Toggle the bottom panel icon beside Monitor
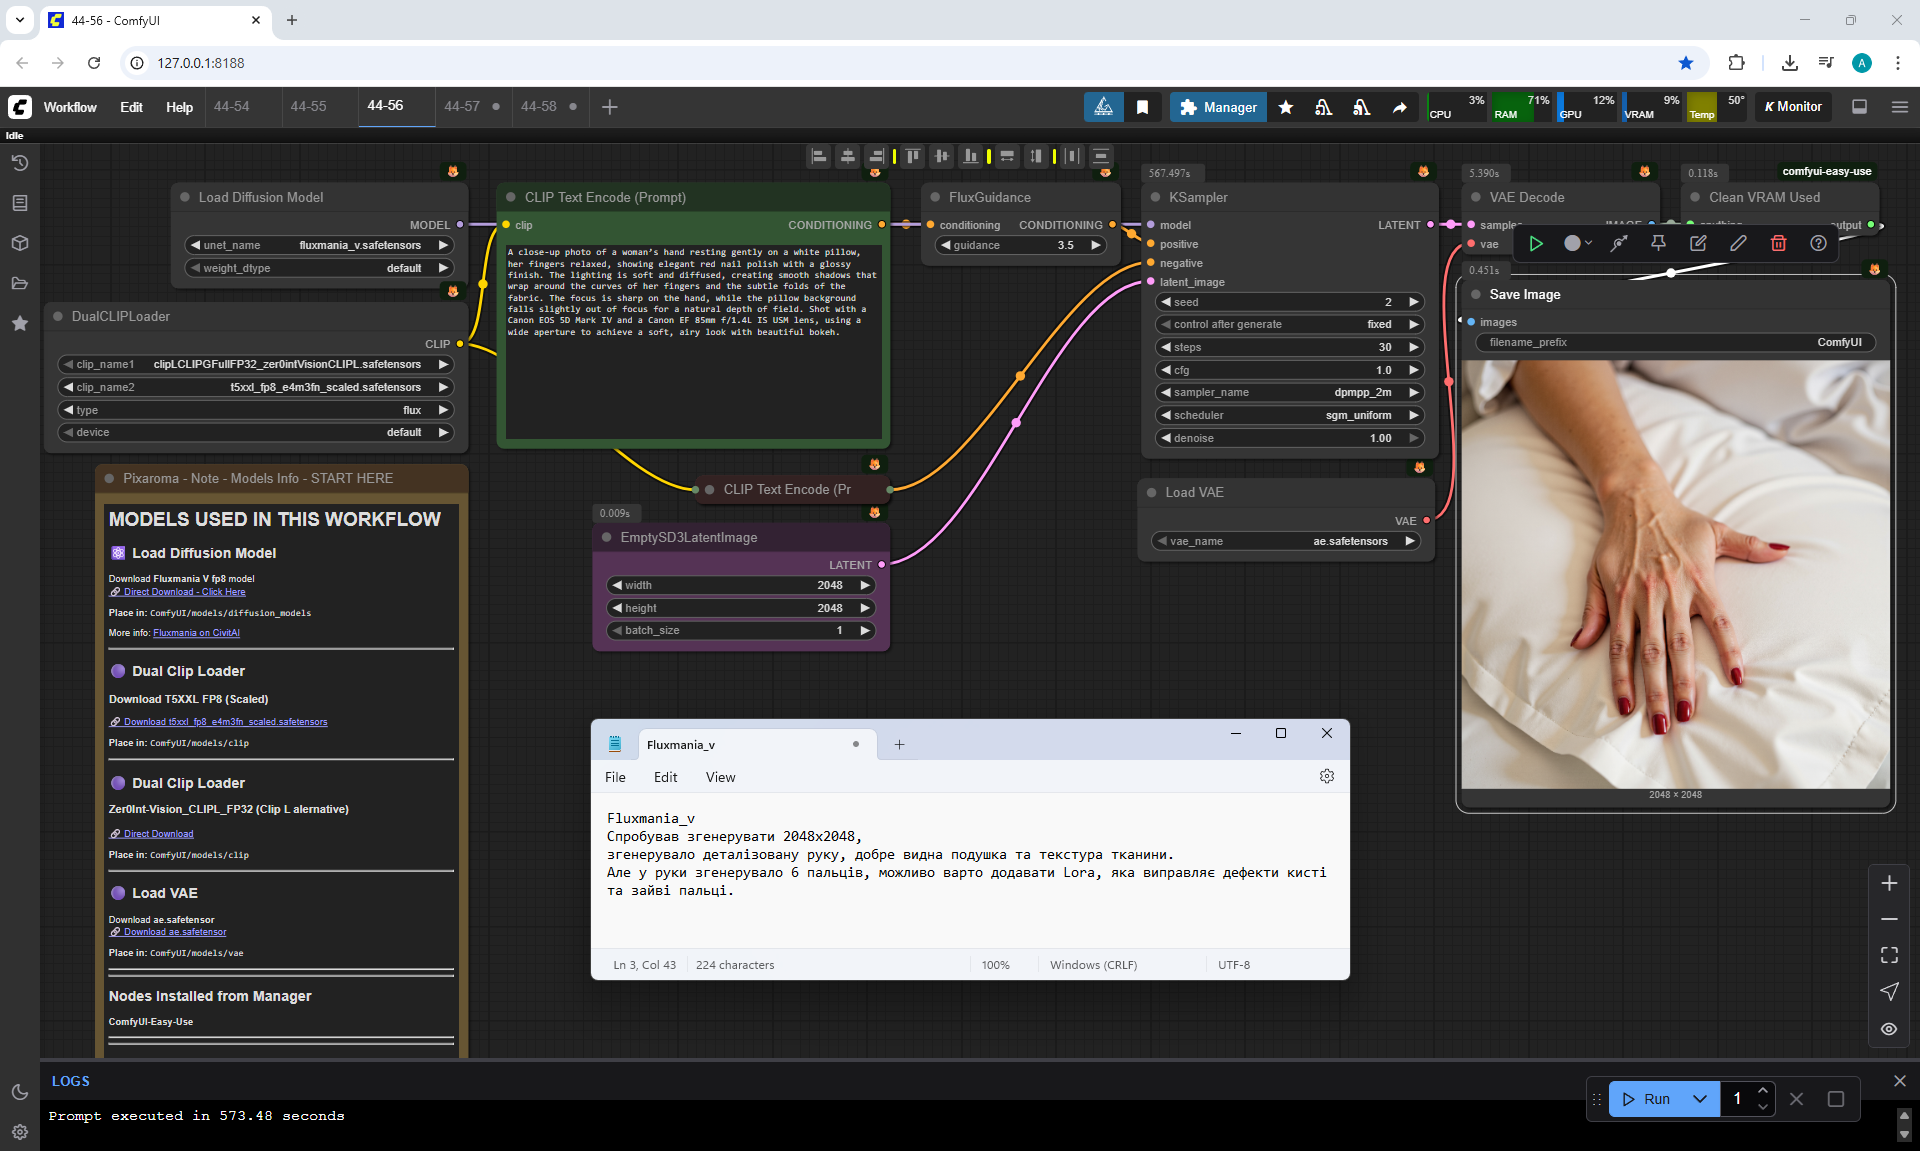This screenshot has height=1151, width=1920. pos(1859,107)
